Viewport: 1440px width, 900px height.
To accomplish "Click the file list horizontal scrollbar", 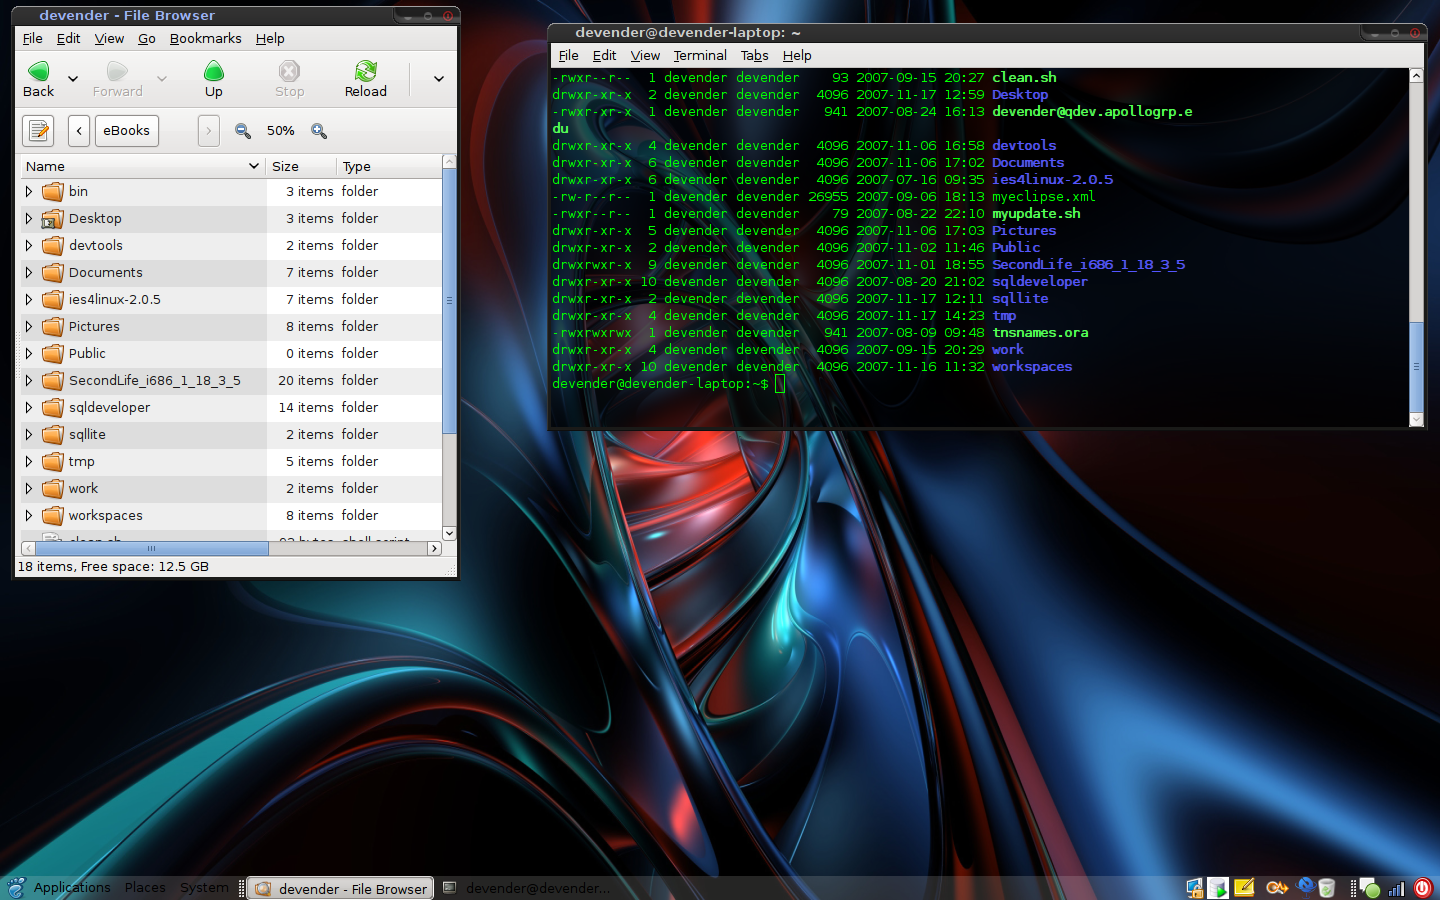I will click(x=150, y=548).
